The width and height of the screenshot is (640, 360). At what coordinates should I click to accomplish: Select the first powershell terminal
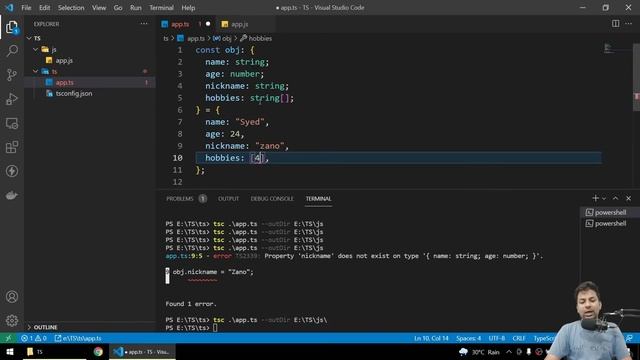pyautogui.click(x=607, y=212)
